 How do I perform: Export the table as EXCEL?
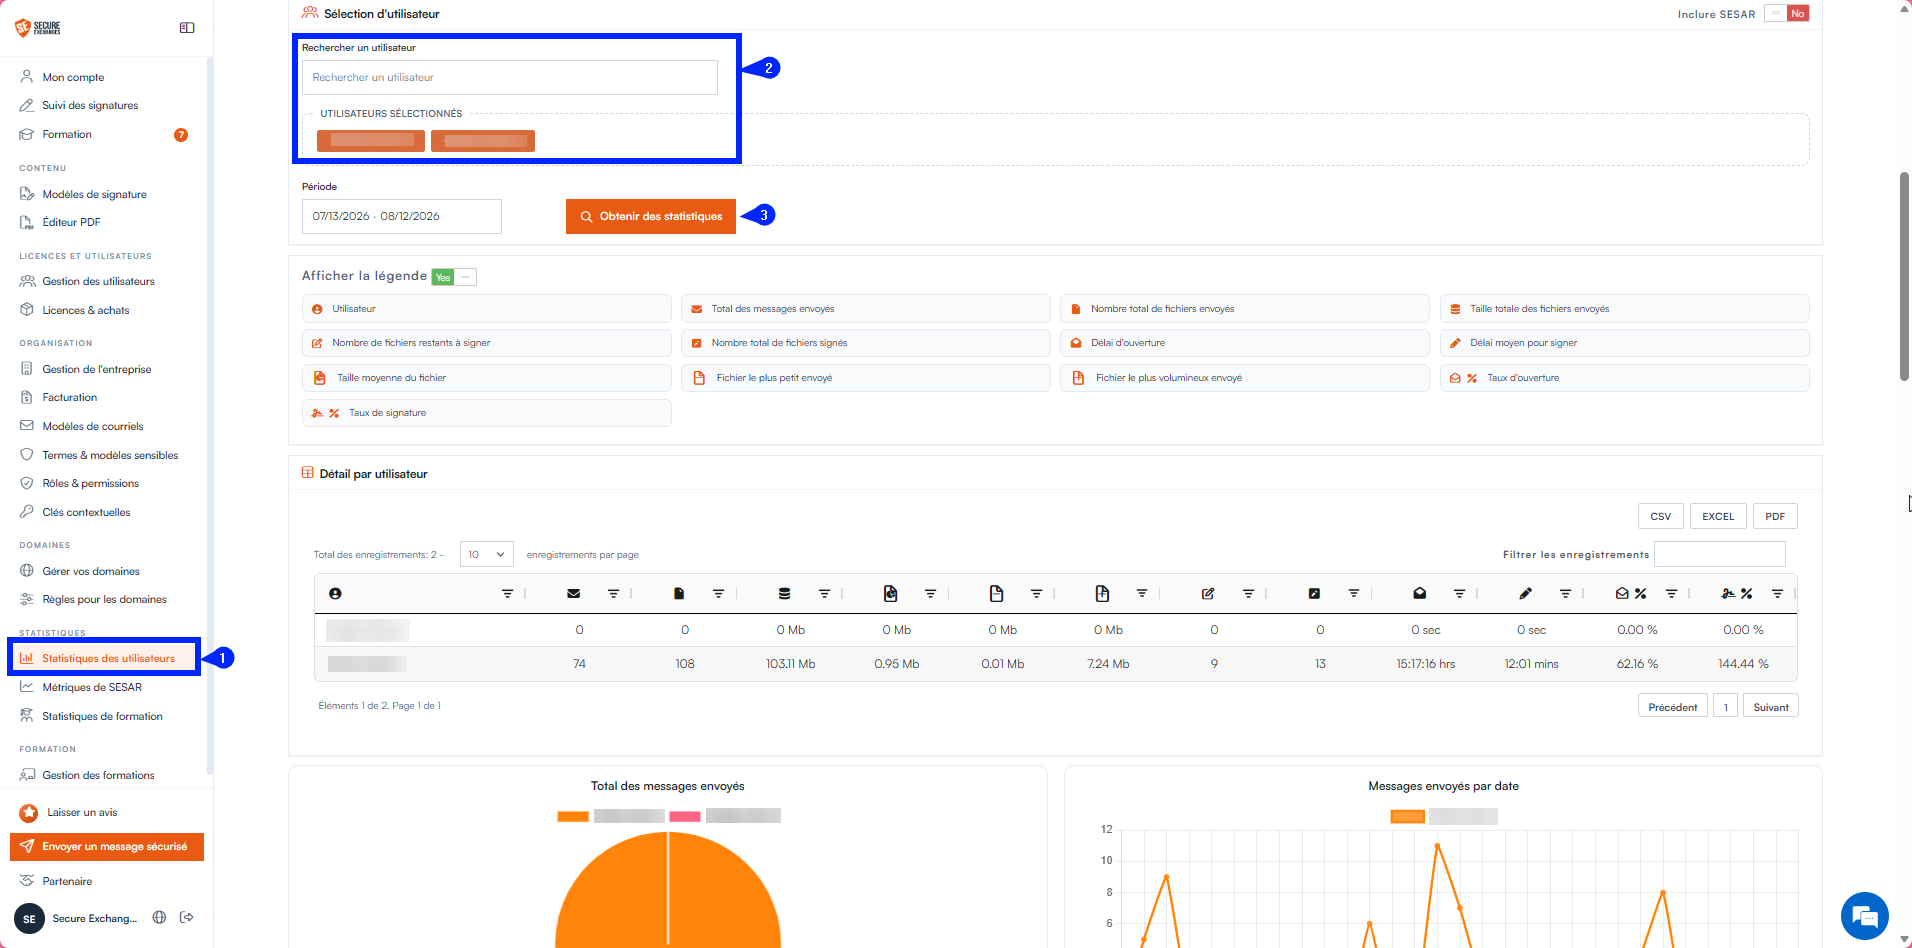point(1718,516)
